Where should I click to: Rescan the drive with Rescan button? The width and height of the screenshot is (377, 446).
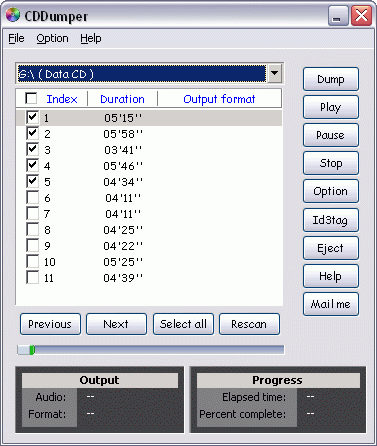(249, 324)
